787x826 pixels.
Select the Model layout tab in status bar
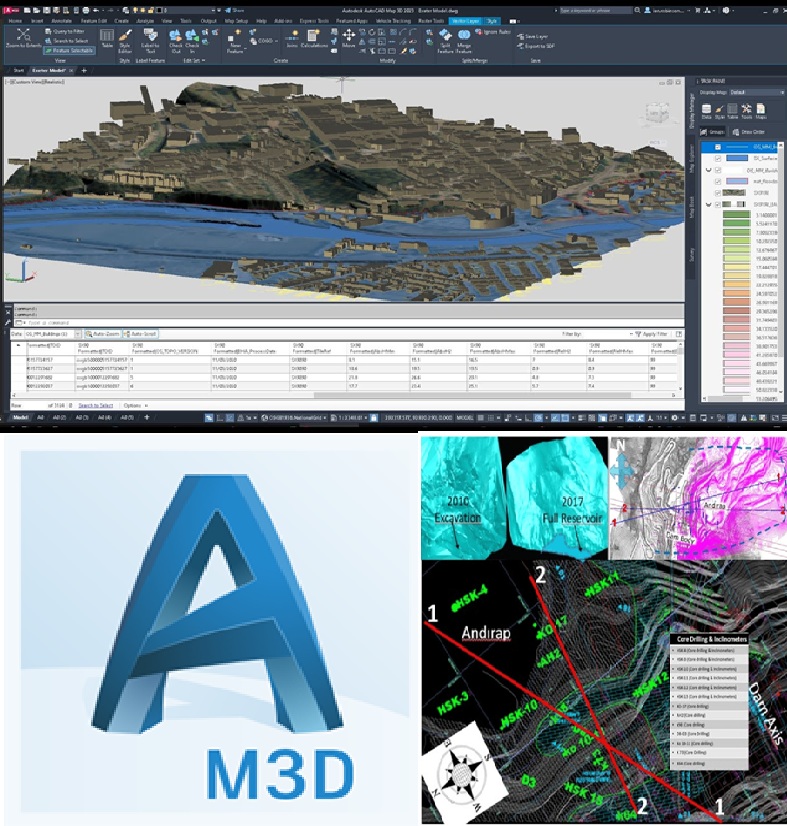[21, 418]
